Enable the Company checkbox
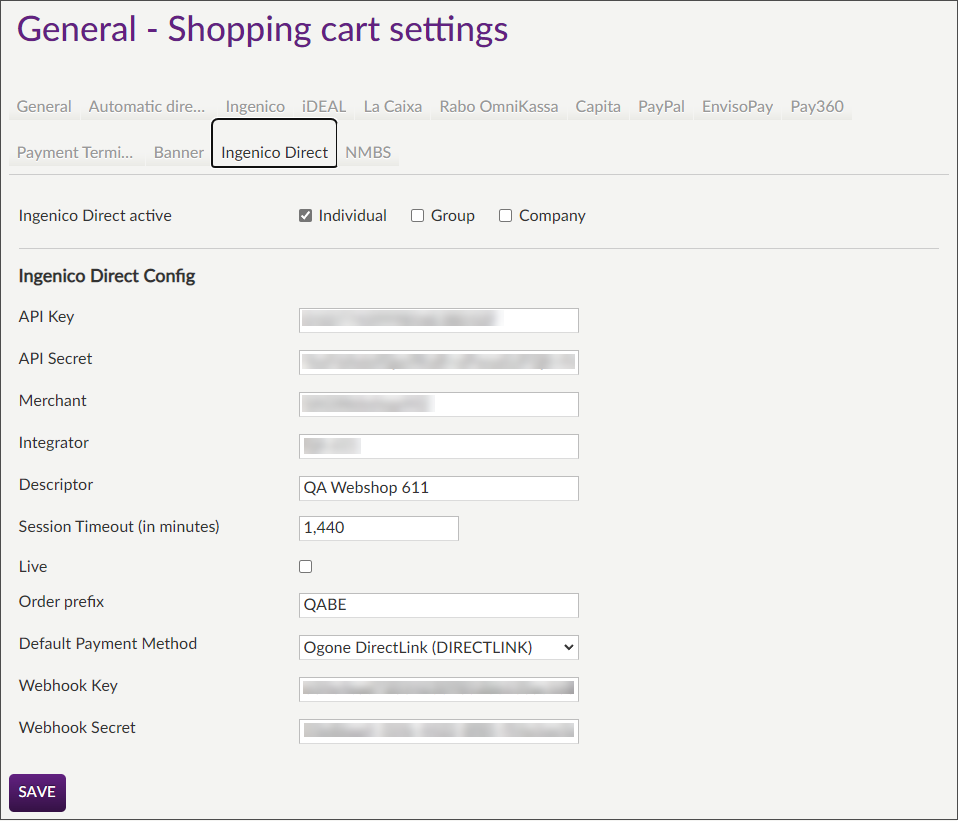Viewport: 958px width, 821px height. [505, 214]
